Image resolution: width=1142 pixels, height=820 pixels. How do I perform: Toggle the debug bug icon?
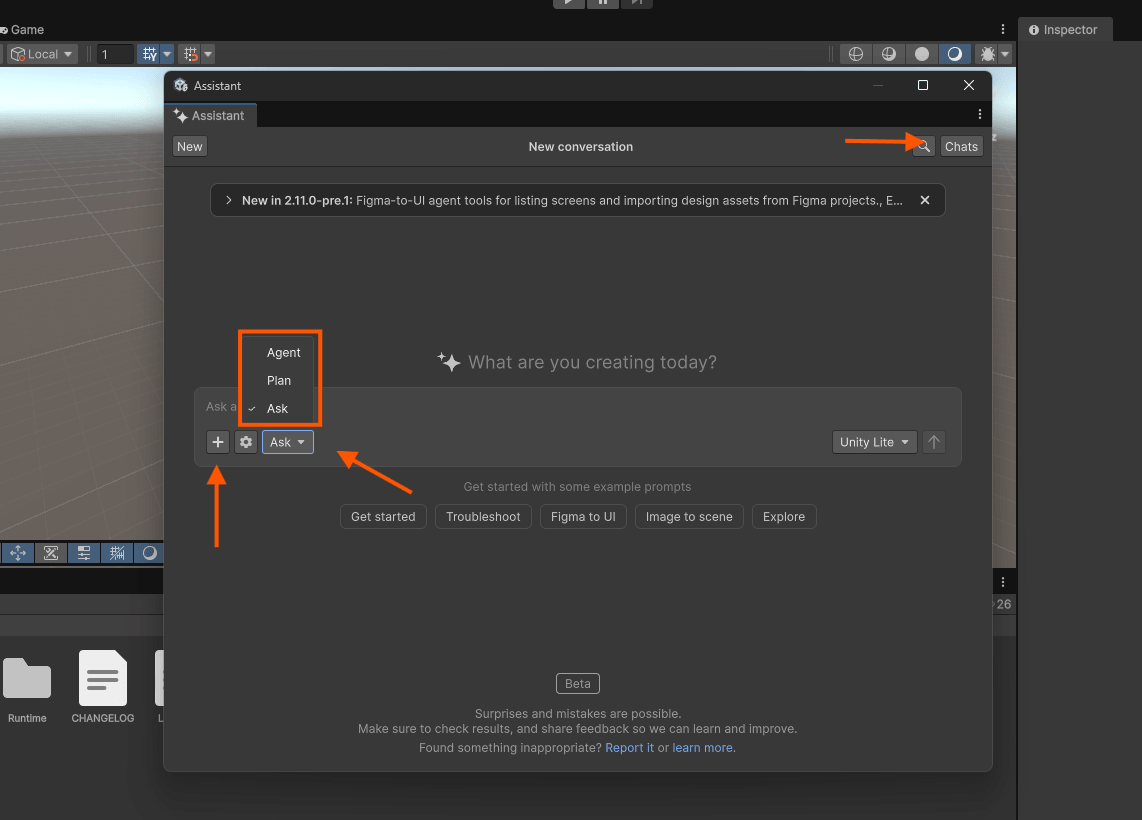coord(988,54)
